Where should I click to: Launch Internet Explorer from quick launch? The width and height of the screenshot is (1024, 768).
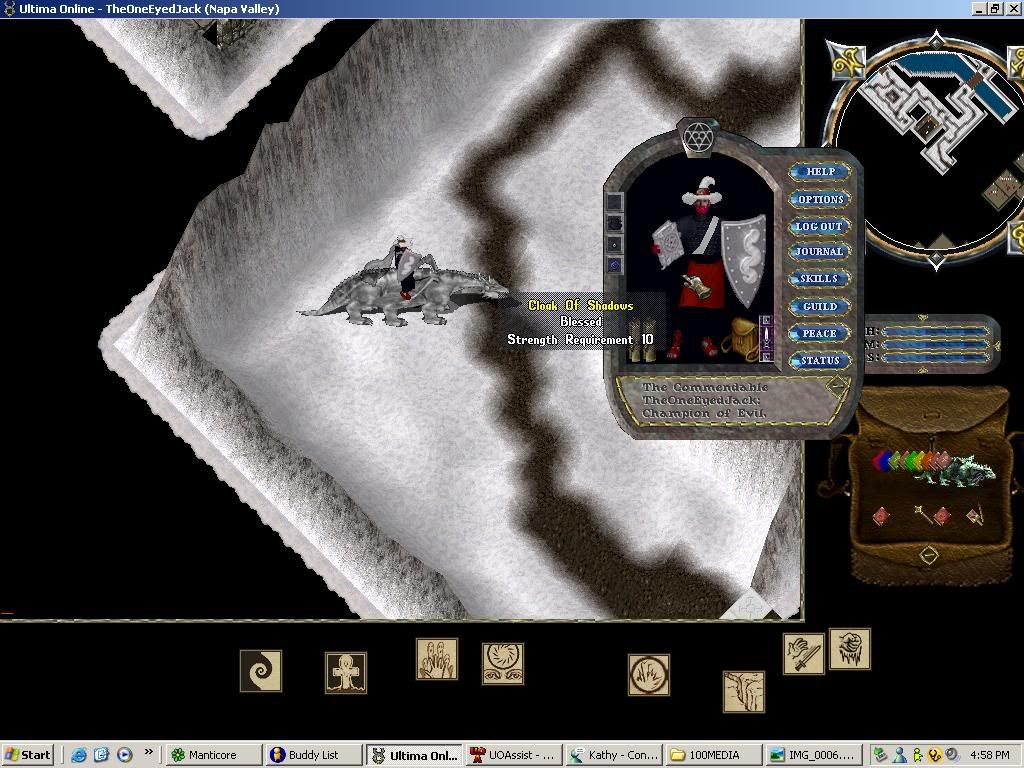point(79,755)
